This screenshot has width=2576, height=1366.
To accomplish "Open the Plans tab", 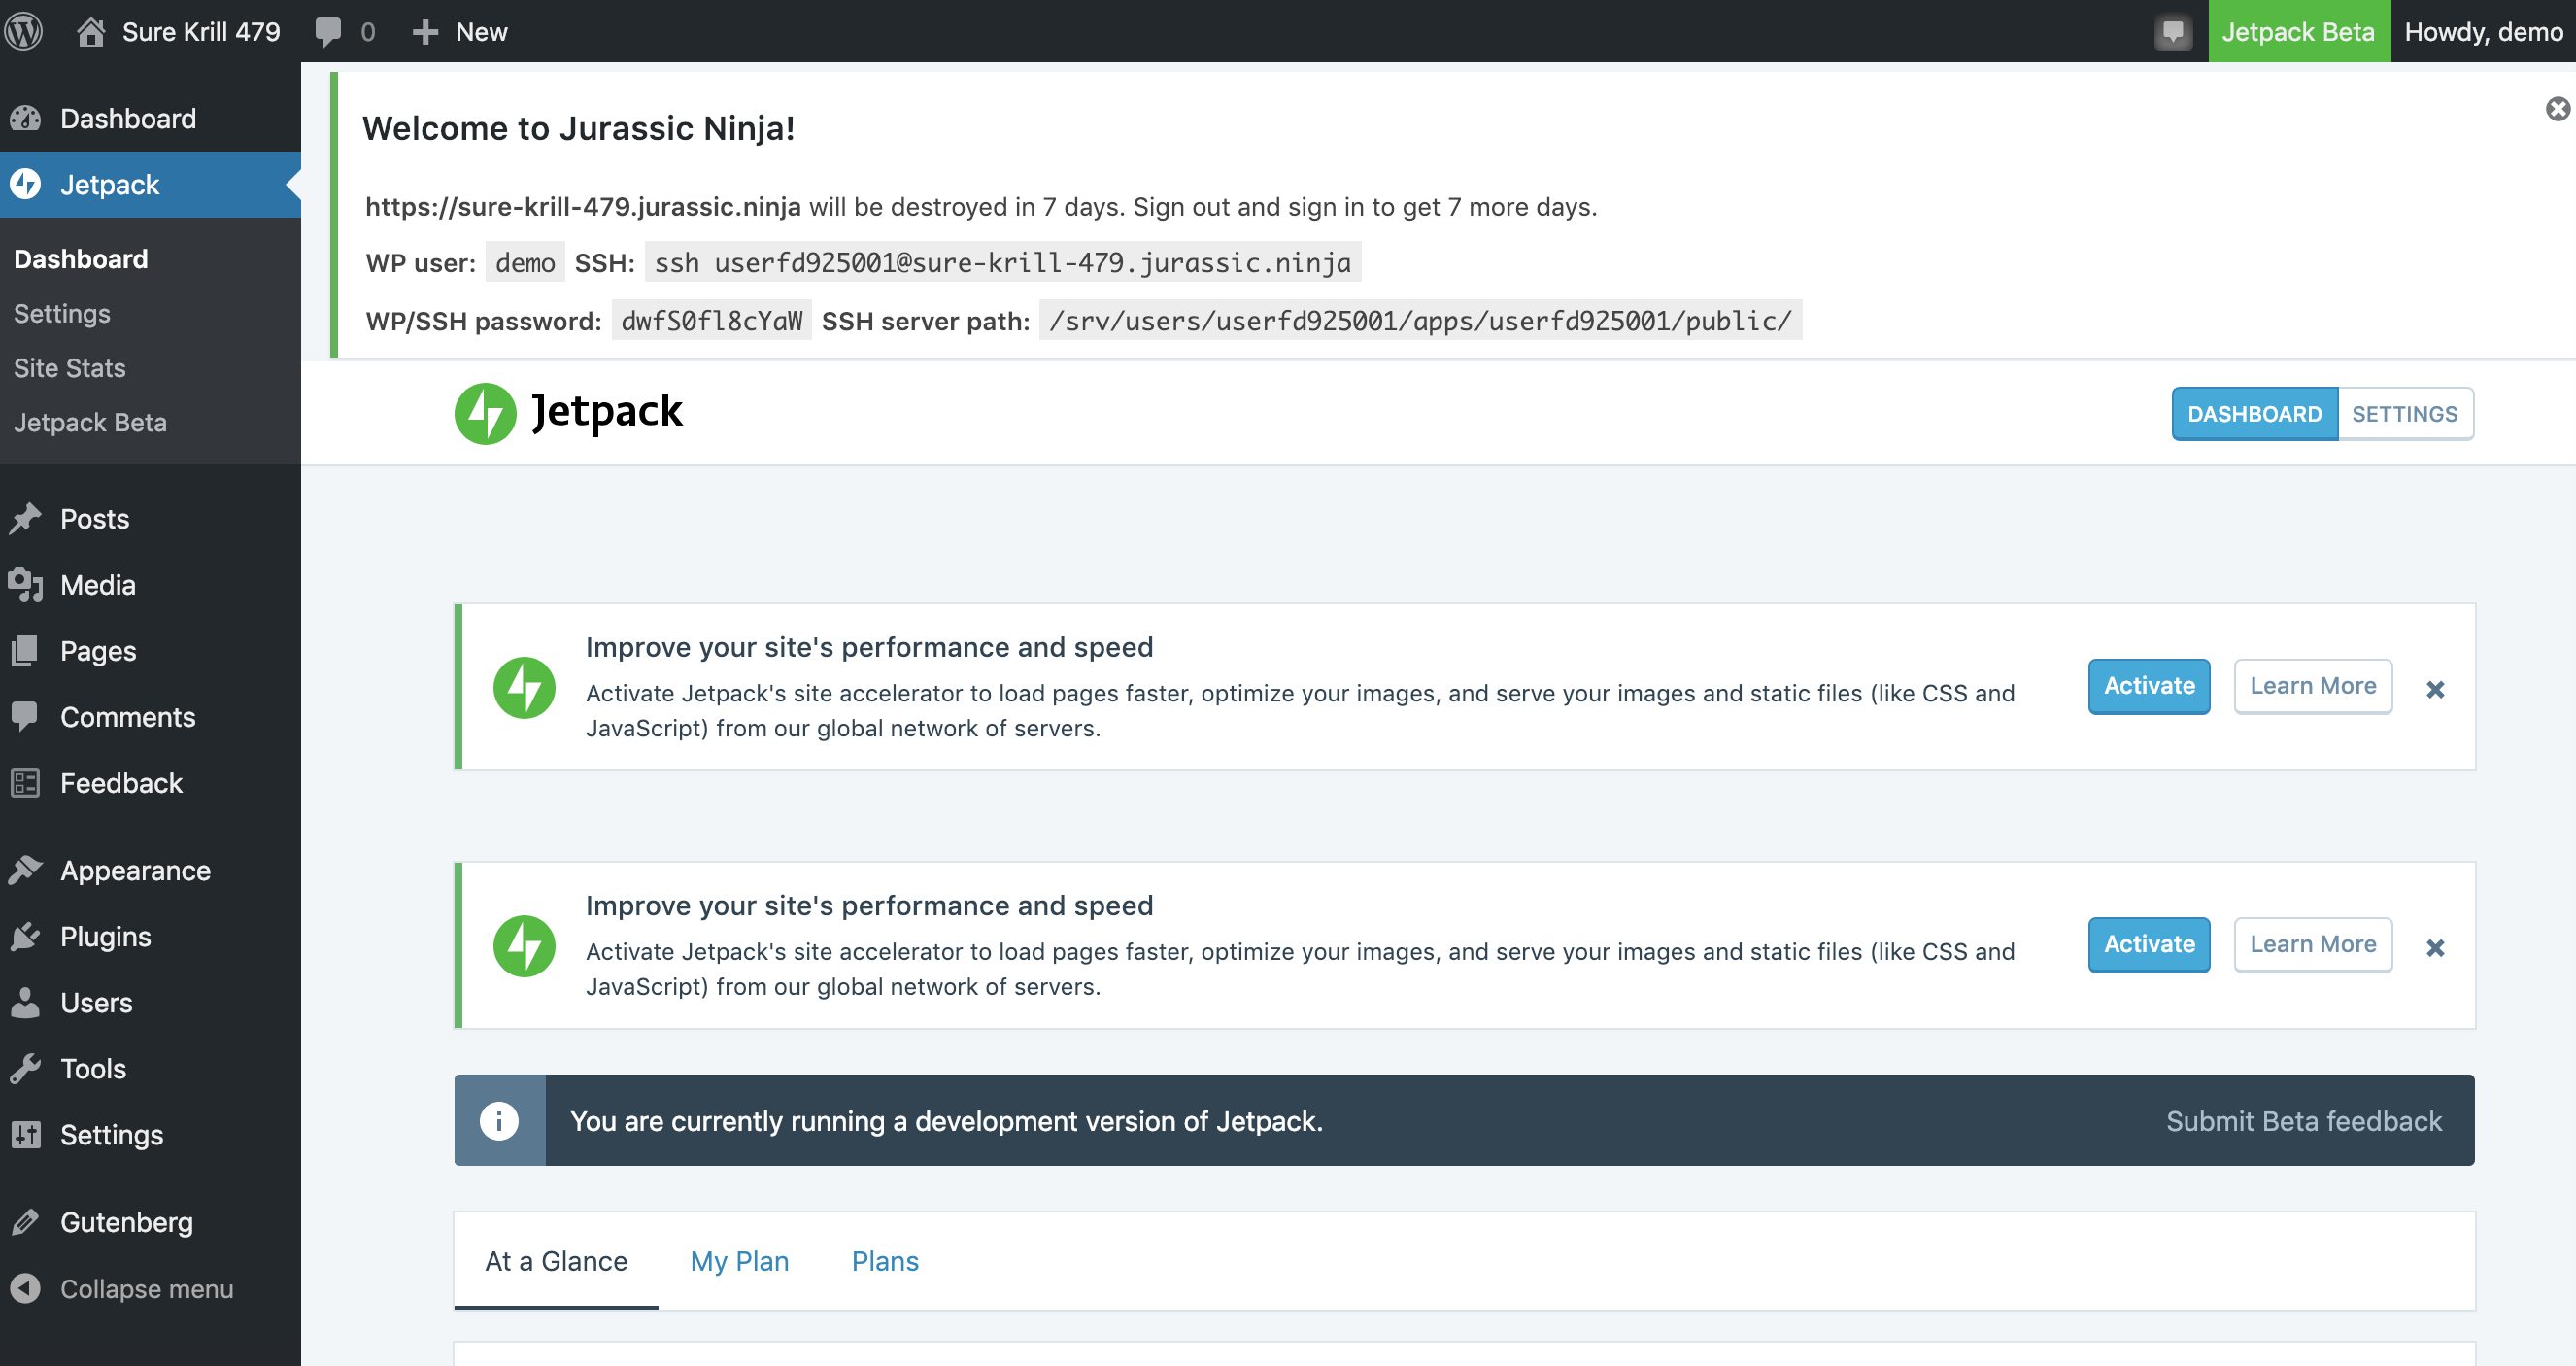I will (884, 1261).
